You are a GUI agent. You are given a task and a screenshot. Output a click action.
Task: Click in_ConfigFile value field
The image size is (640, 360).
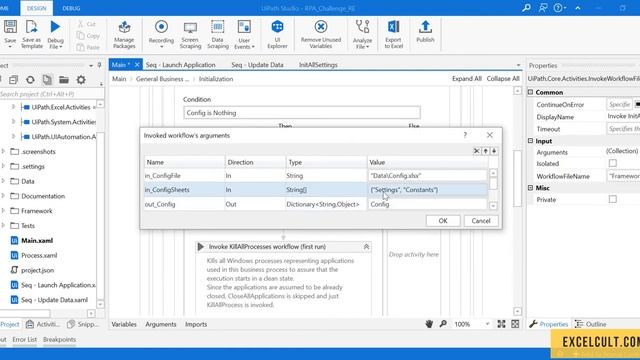[x=427, y=176]
